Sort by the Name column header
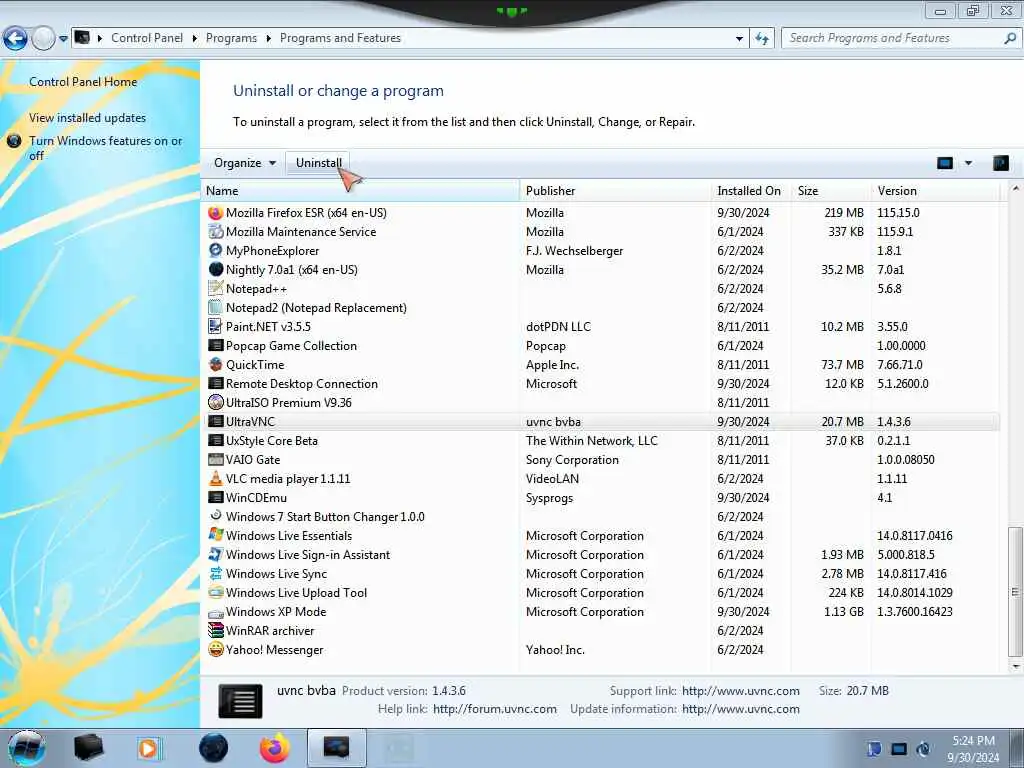The width and height of the screenshot is (1024, 768). tap(360, 191)
